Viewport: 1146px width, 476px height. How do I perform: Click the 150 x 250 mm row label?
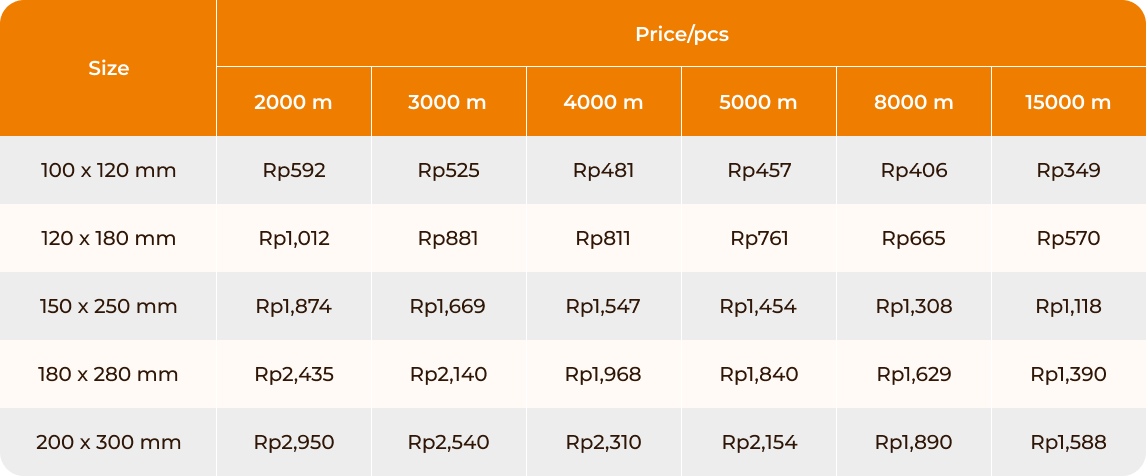(108, 306)
